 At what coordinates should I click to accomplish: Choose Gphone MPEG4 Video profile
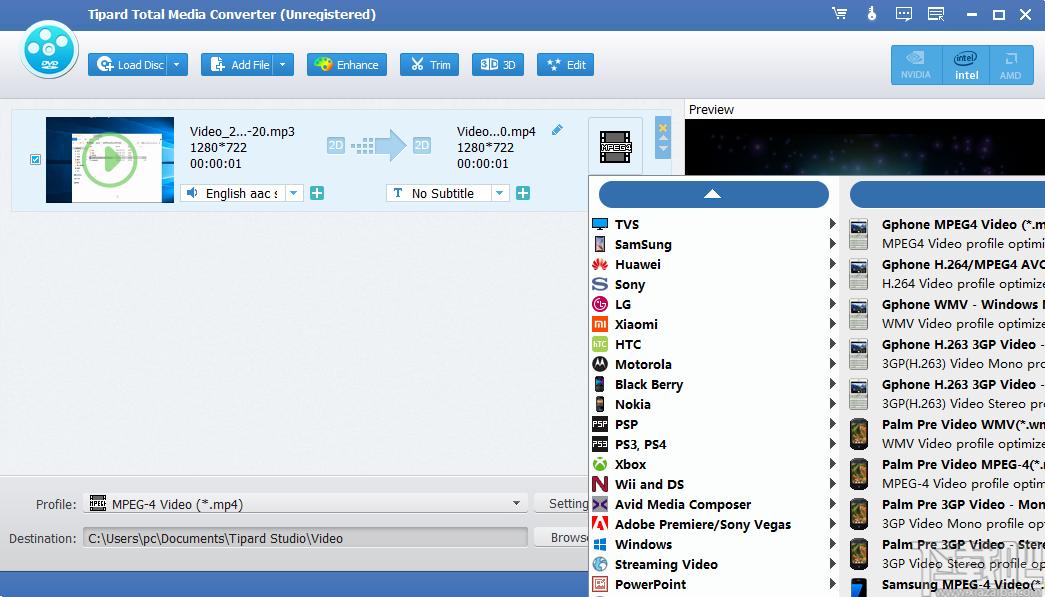click(x=946, y=234)
